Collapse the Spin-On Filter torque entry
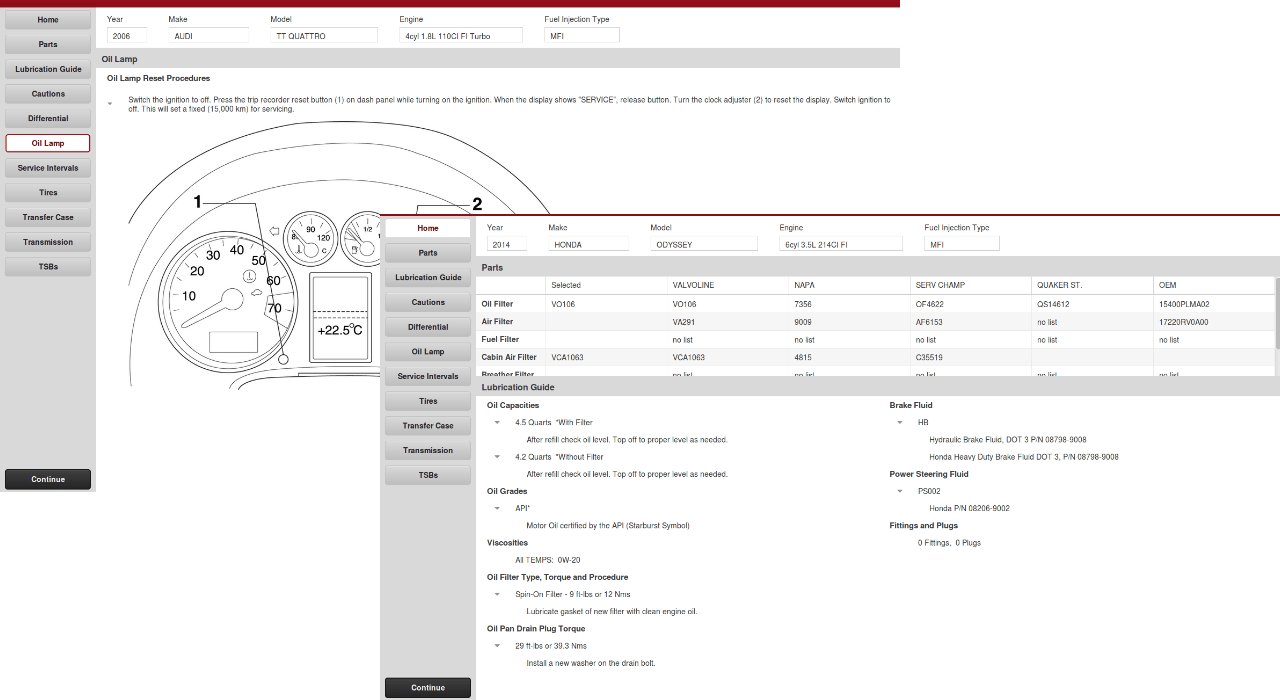Image resolution: width=1280 pixels, height=700 pixels. (497, 594)
